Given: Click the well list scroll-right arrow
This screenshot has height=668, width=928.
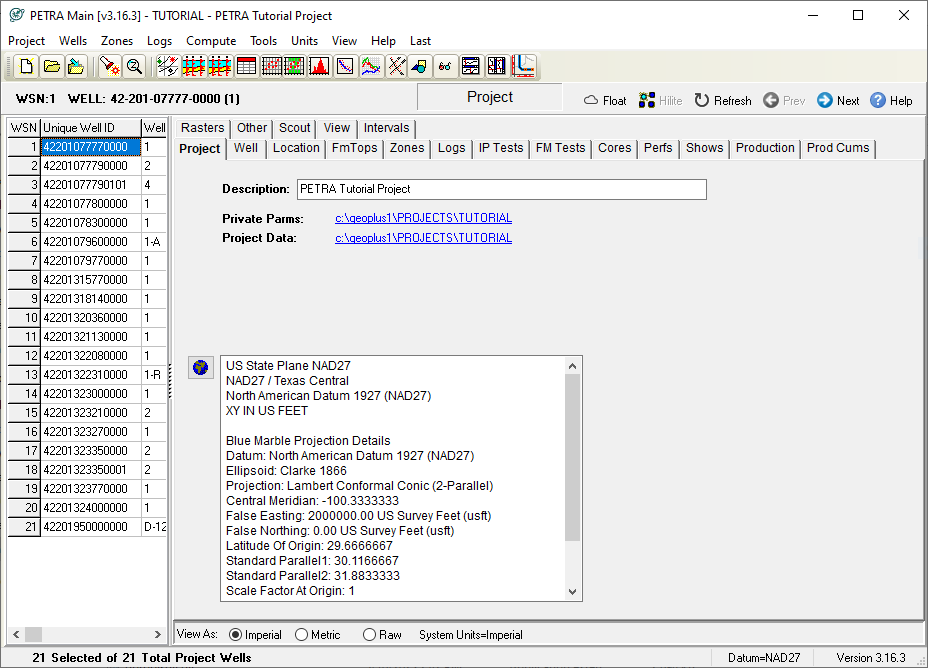Looking at the screenshot, I should (x=157, y=634).
